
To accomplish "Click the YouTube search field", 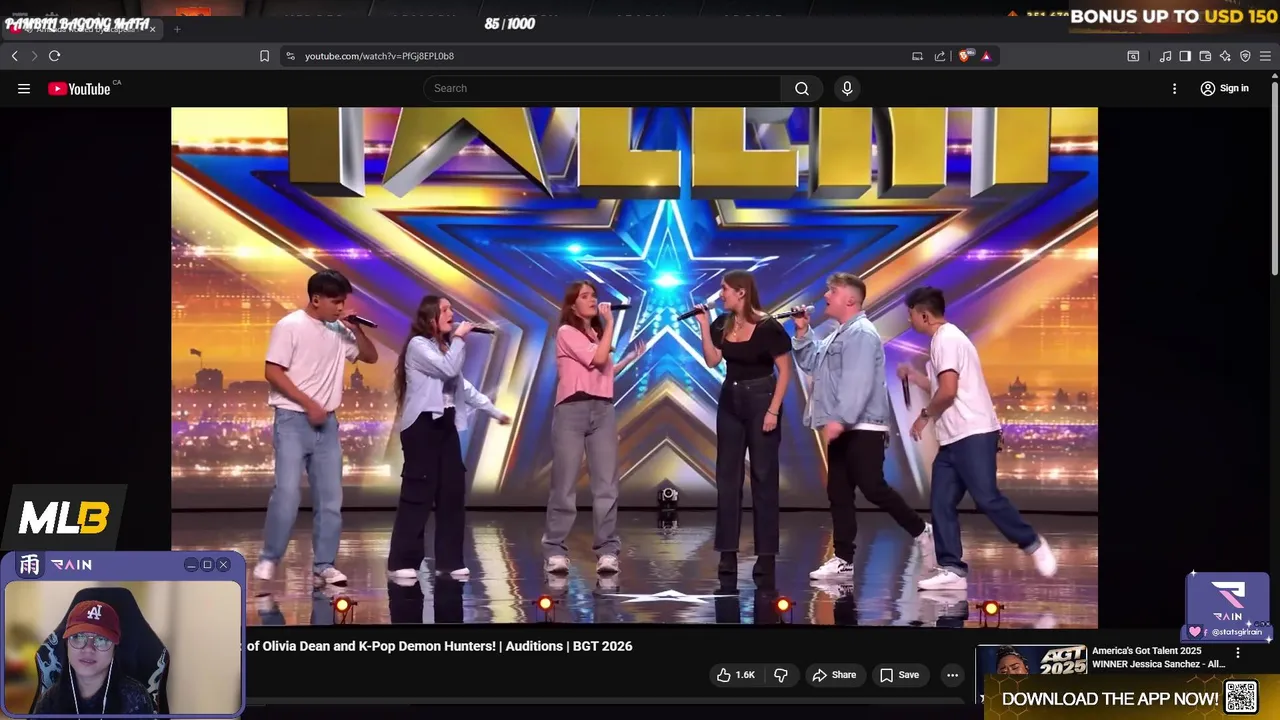I will (x=603, y=88).
